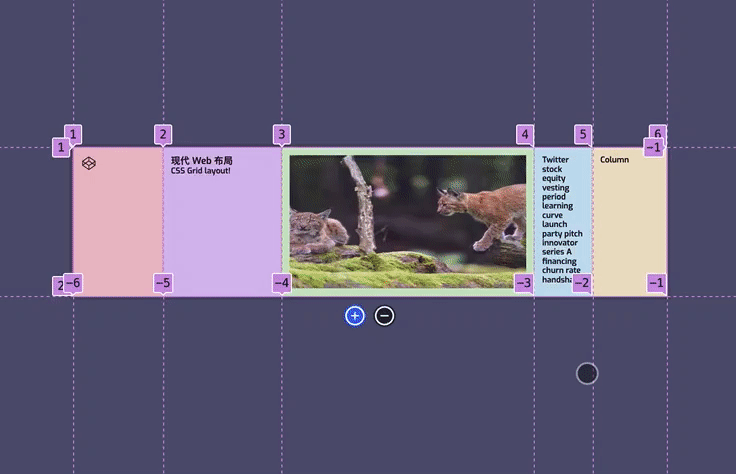Click grid line label 5 at top
This screenshot has height=474, width=736.
(x=583, y=135)
